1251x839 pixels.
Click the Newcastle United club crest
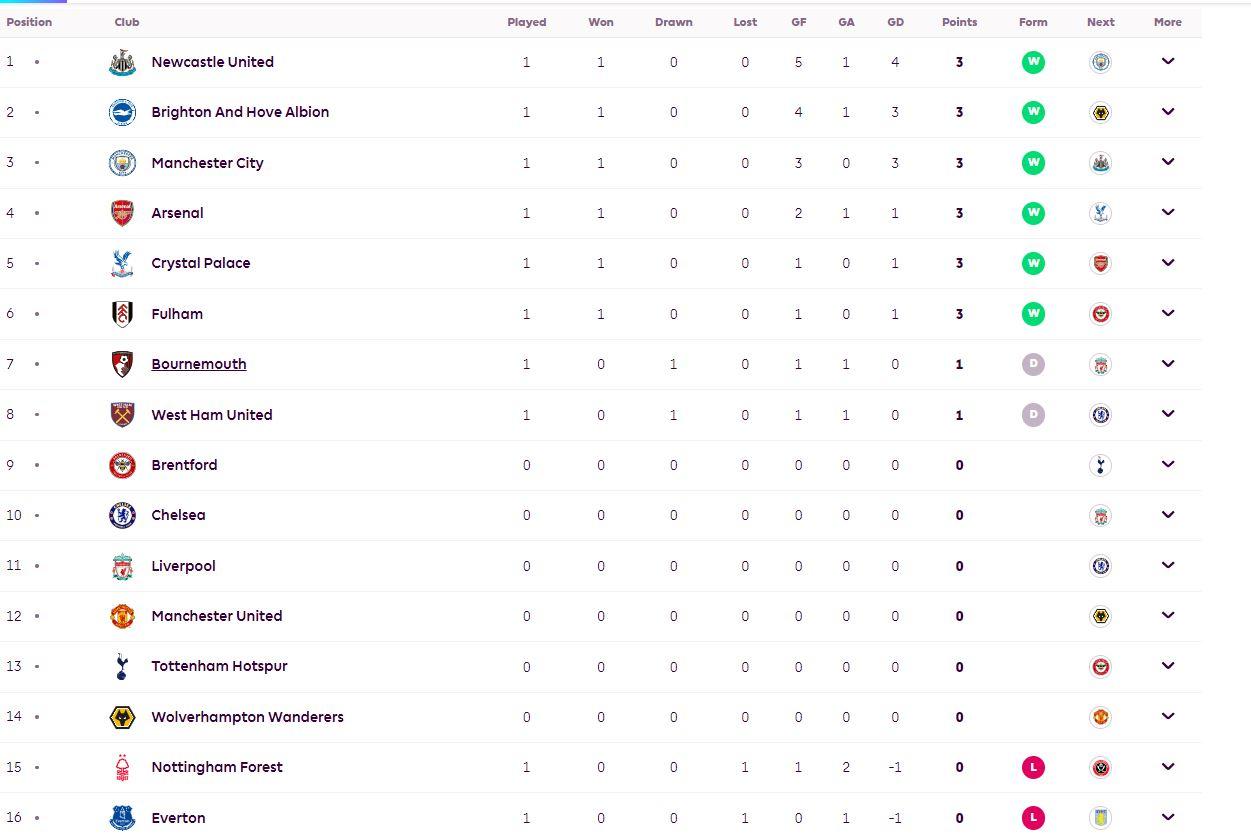pos(122,62)
